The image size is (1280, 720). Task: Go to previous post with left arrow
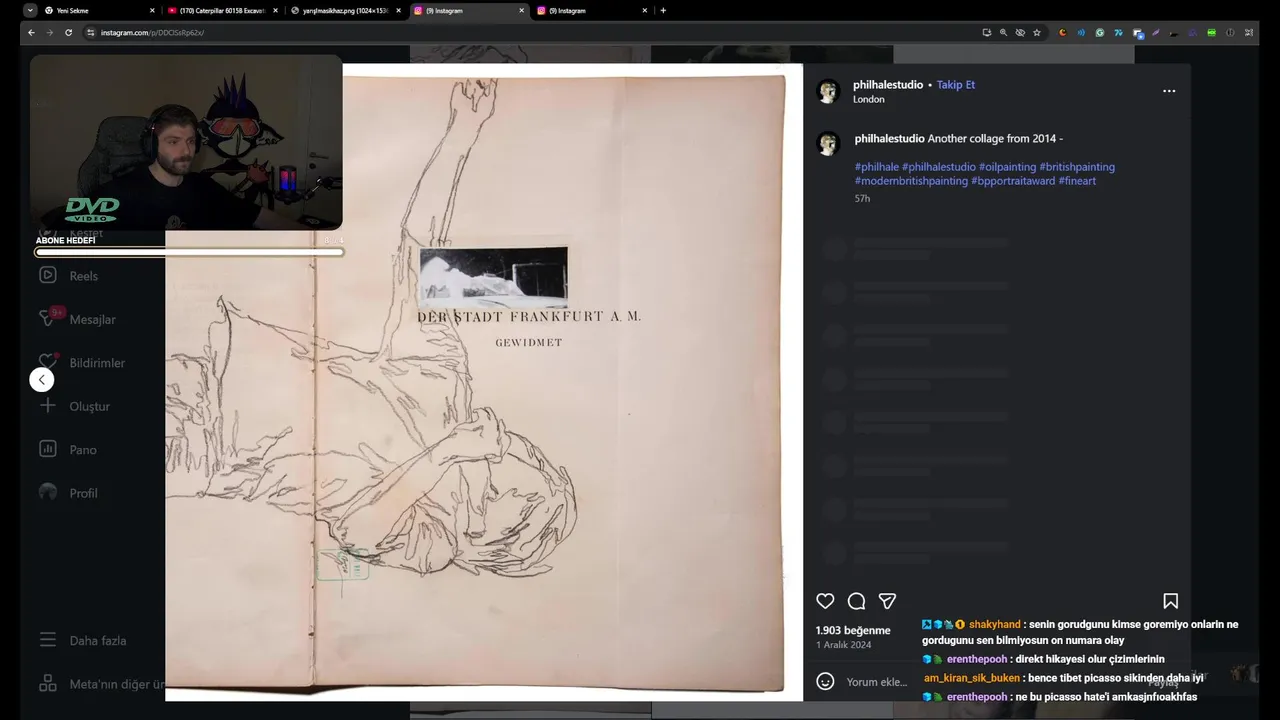click(x=41, y=380)
